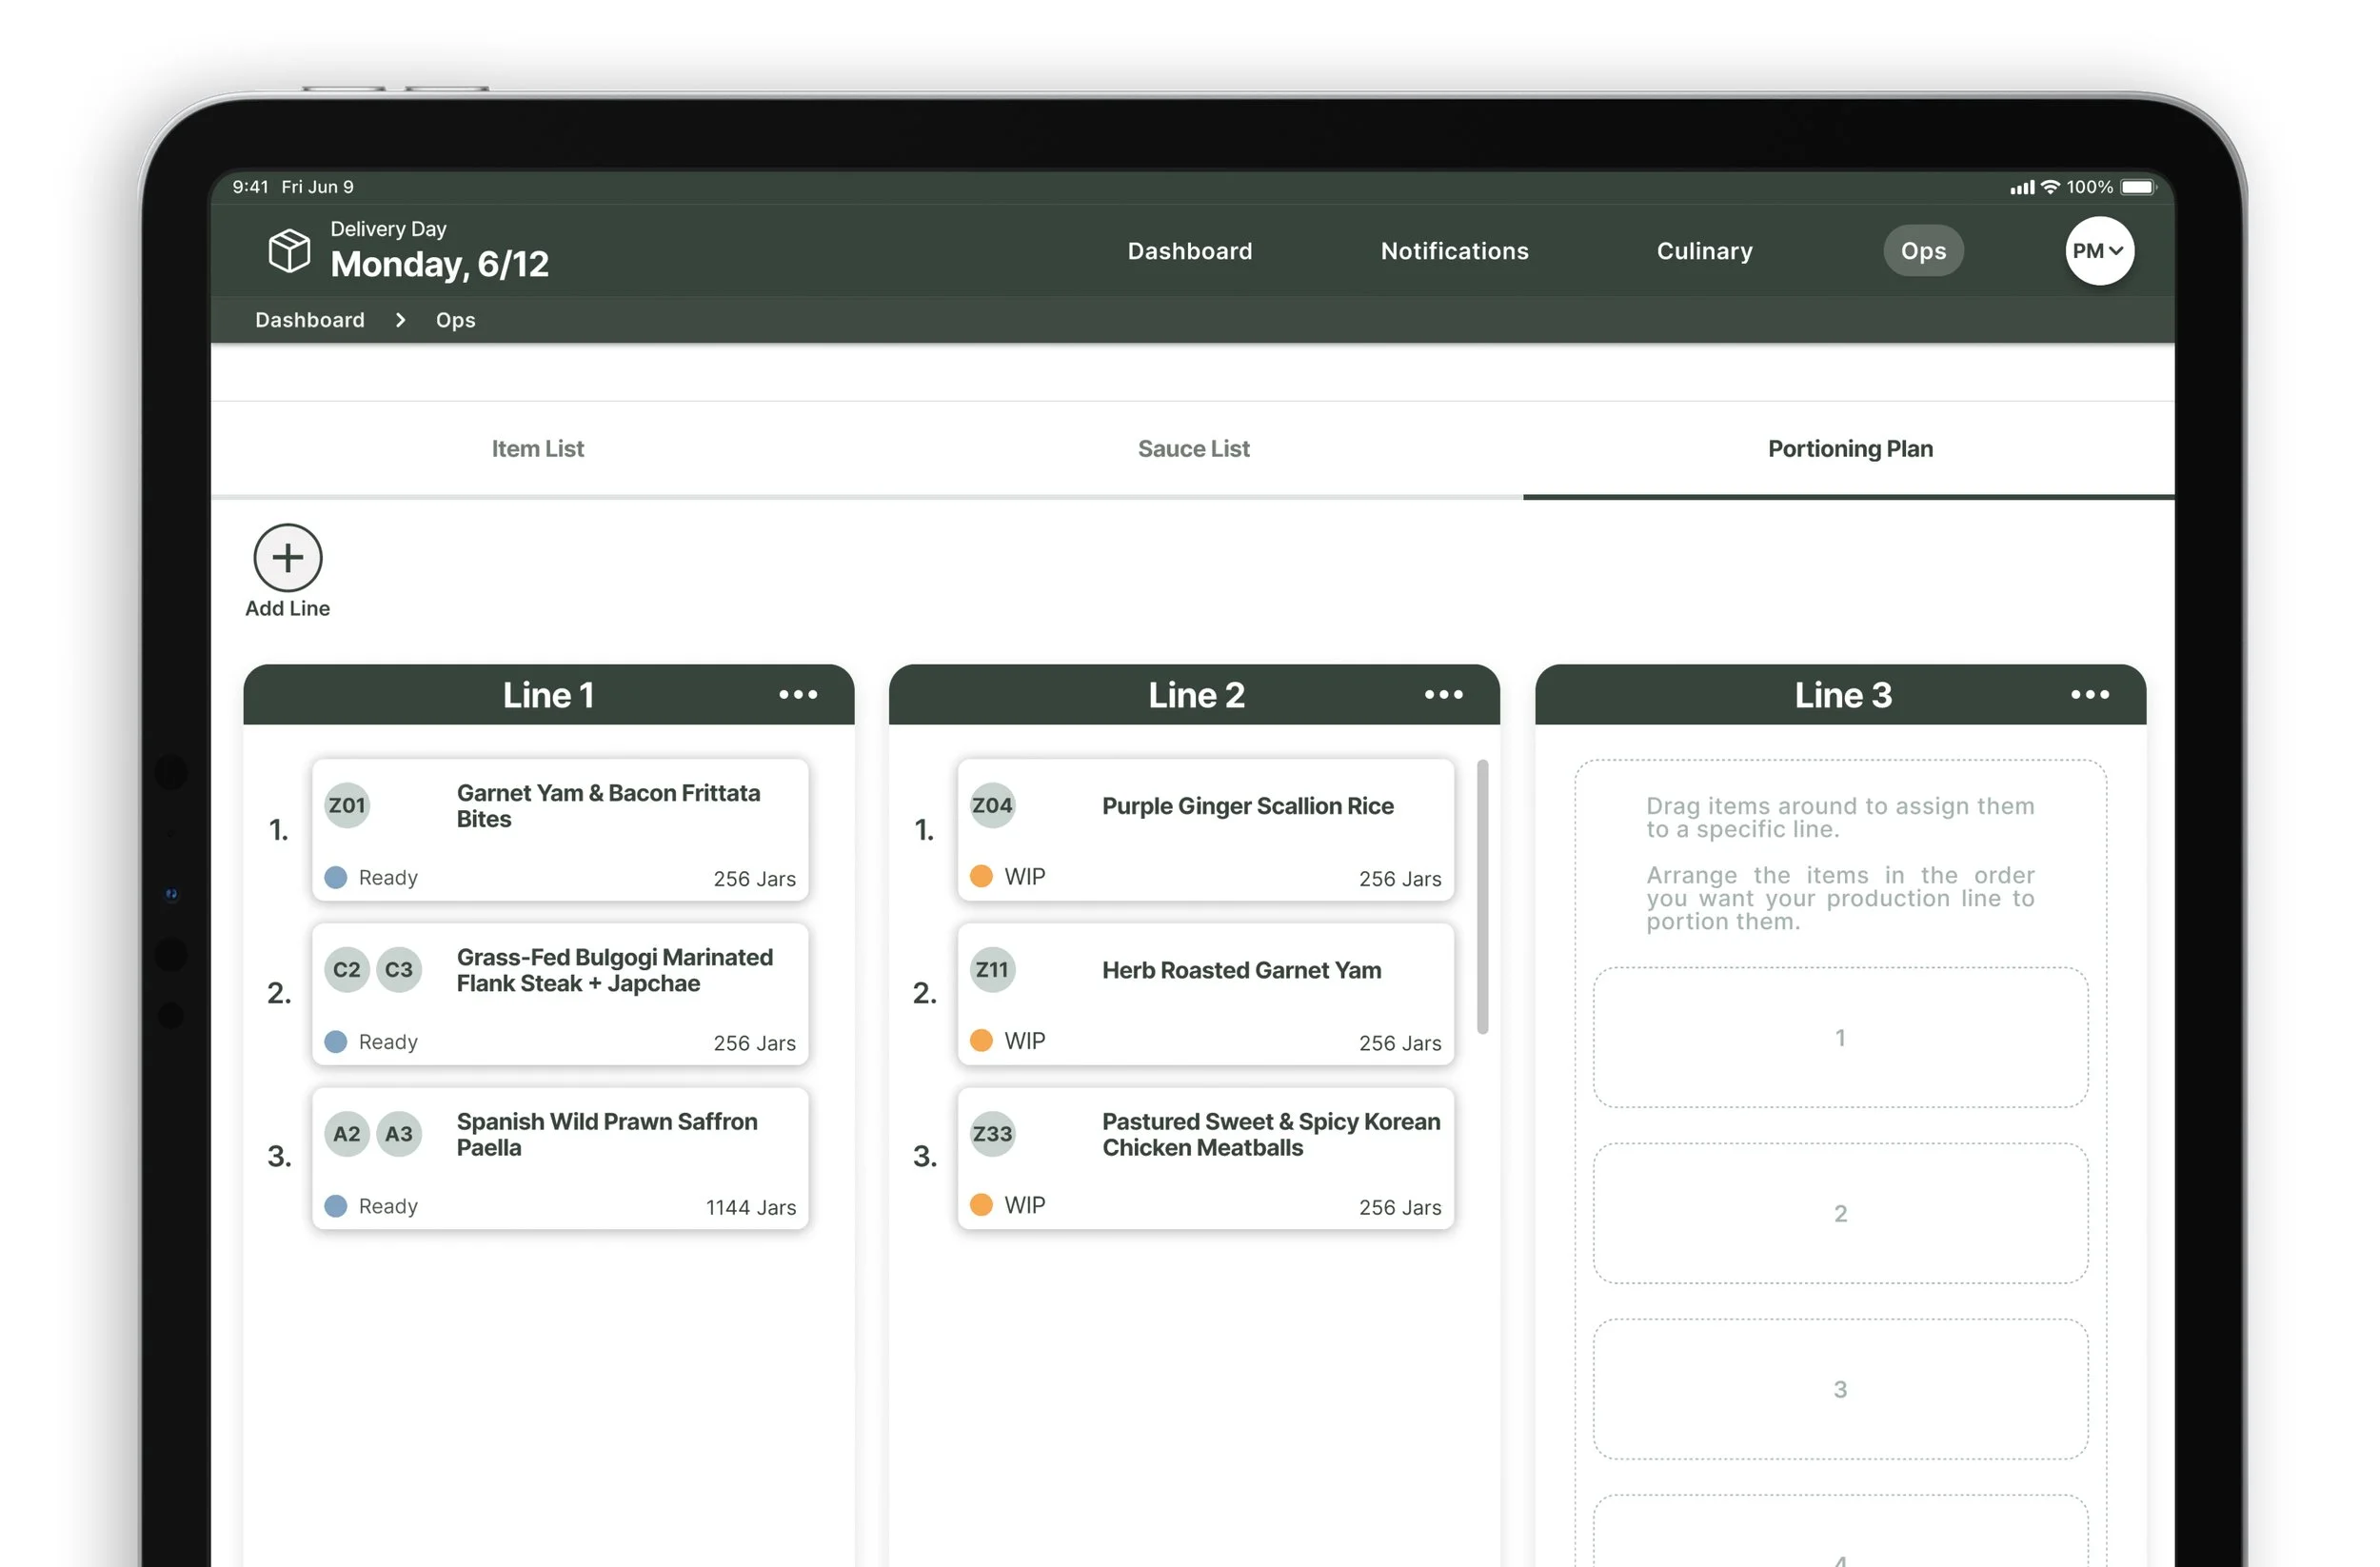Open Culinary in top navigation
2380x1567 pixels.
click(1704, 251)
